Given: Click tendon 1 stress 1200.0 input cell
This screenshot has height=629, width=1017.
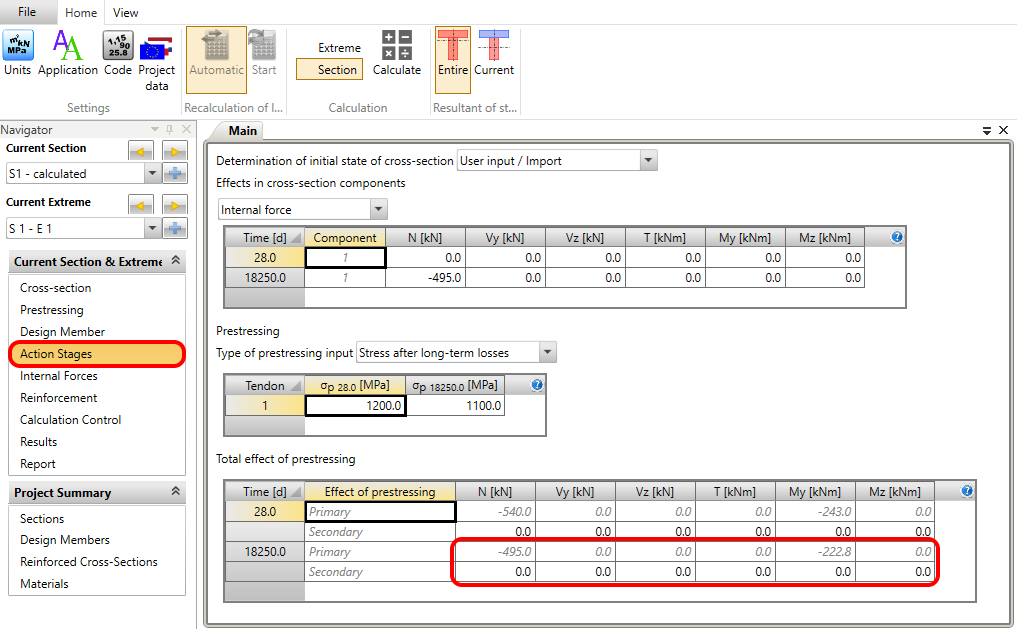Looking at the screenshot, I should point(355,406).
